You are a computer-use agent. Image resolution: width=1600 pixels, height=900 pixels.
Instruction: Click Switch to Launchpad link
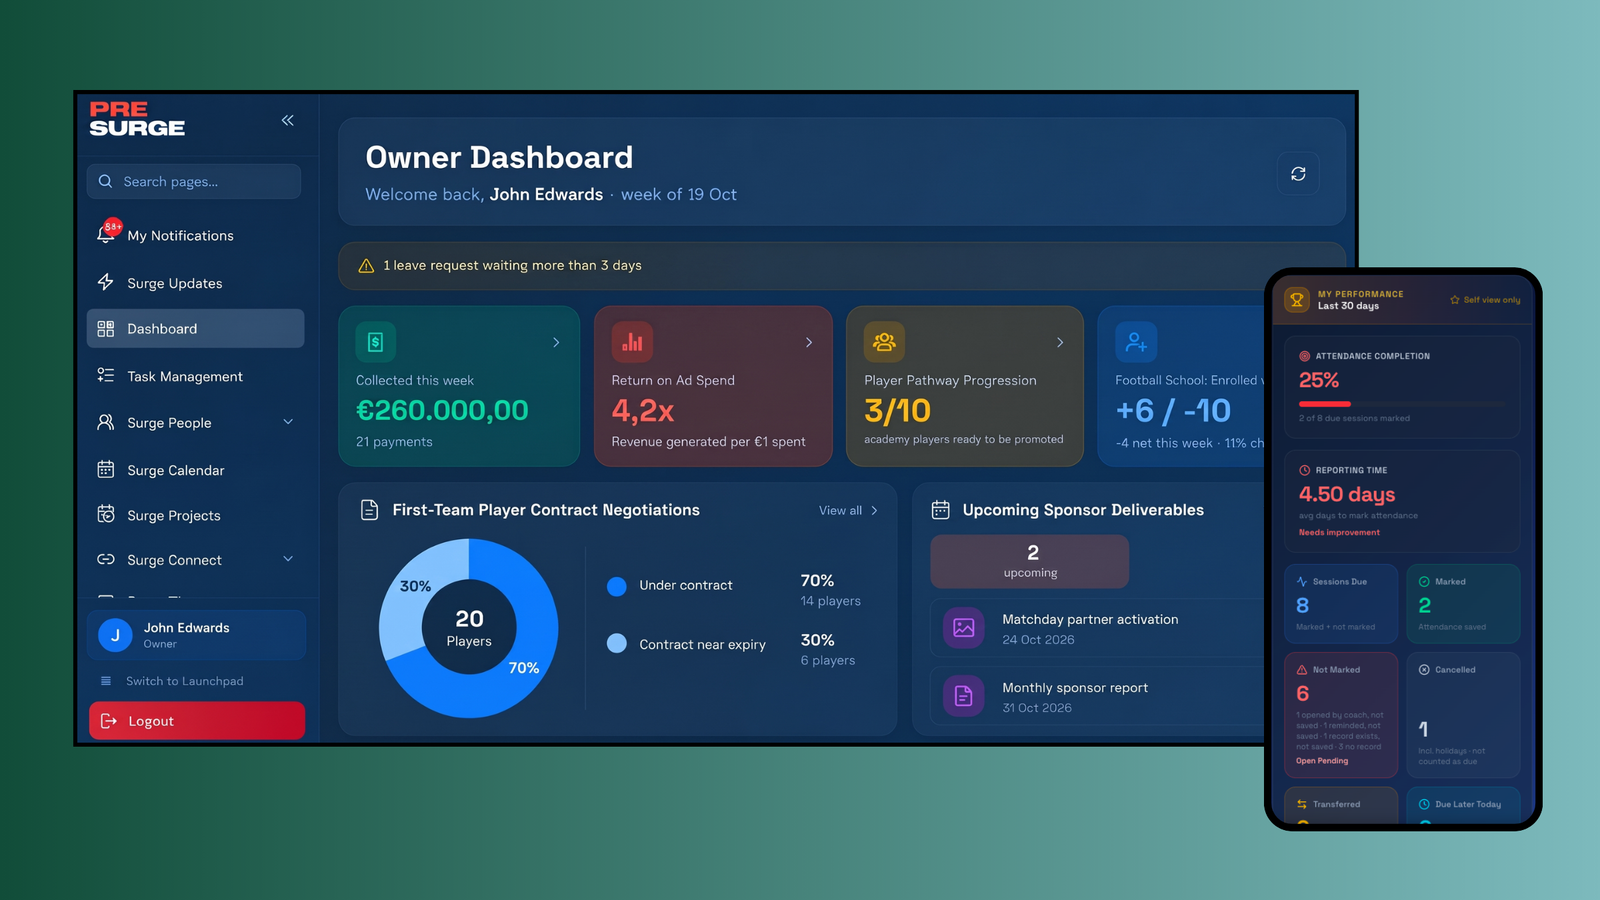click(x=172, y=681)
